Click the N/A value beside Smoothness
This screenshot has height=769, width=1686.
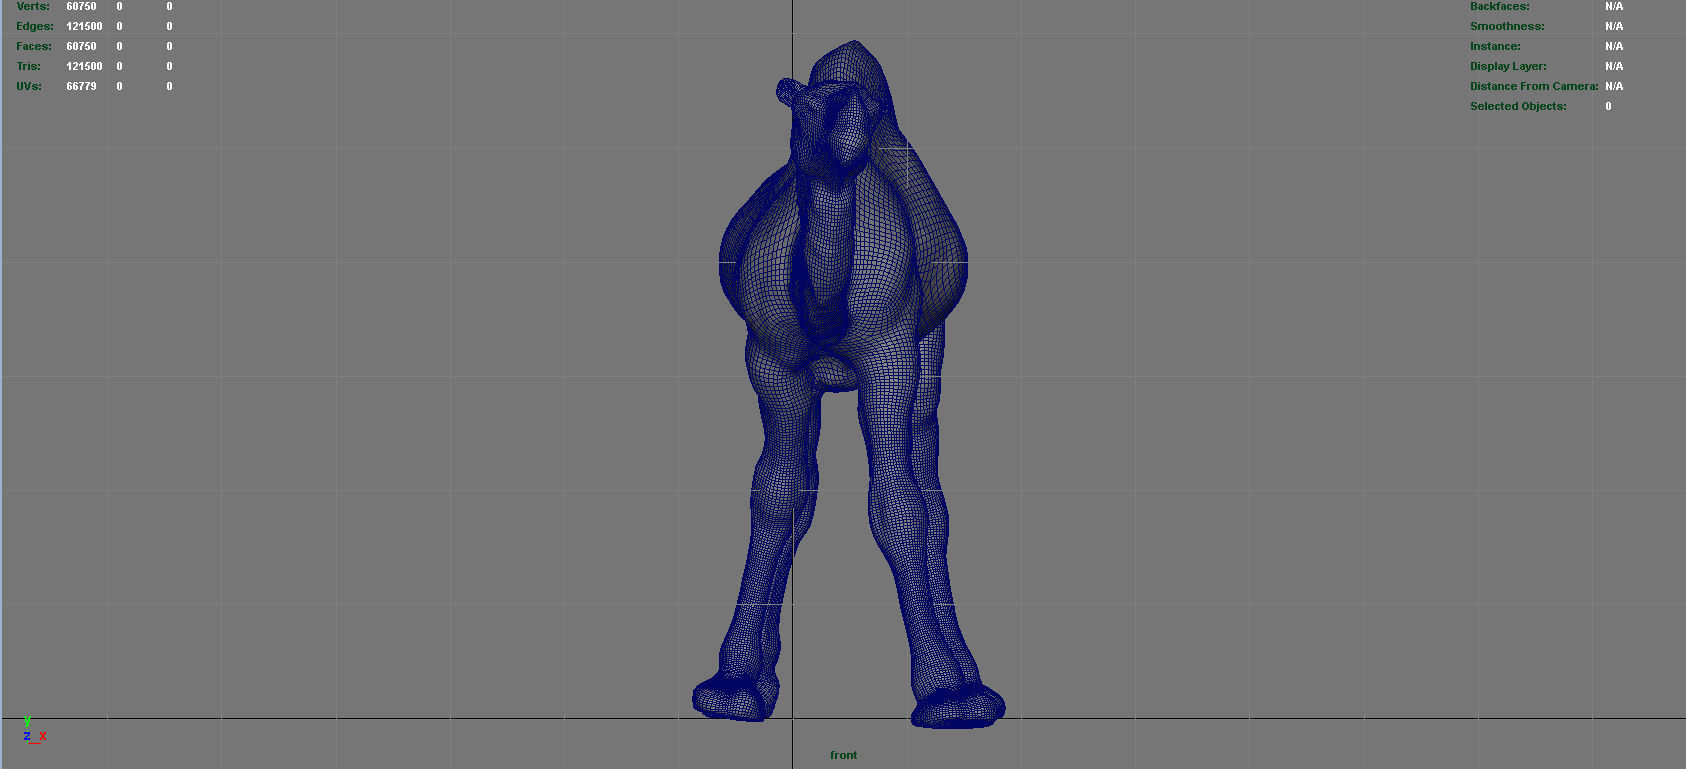pyautogui.click(x=1614, y=26)
